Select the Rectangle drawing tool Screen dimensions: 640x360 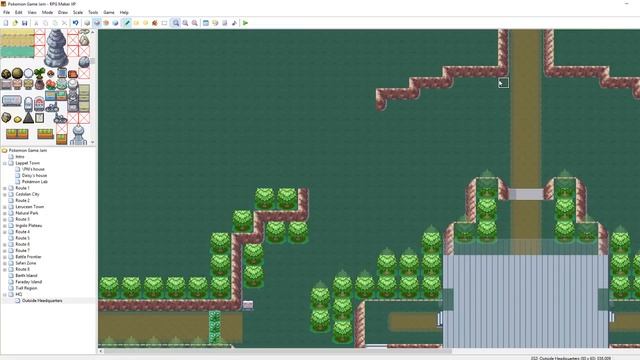(136, 23)
